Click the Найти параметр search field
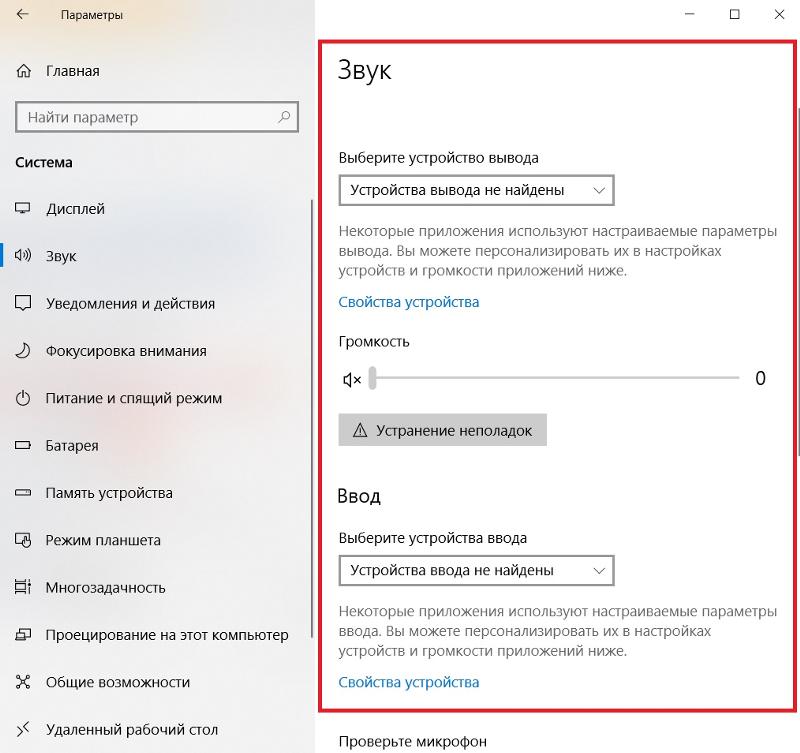 157,117
